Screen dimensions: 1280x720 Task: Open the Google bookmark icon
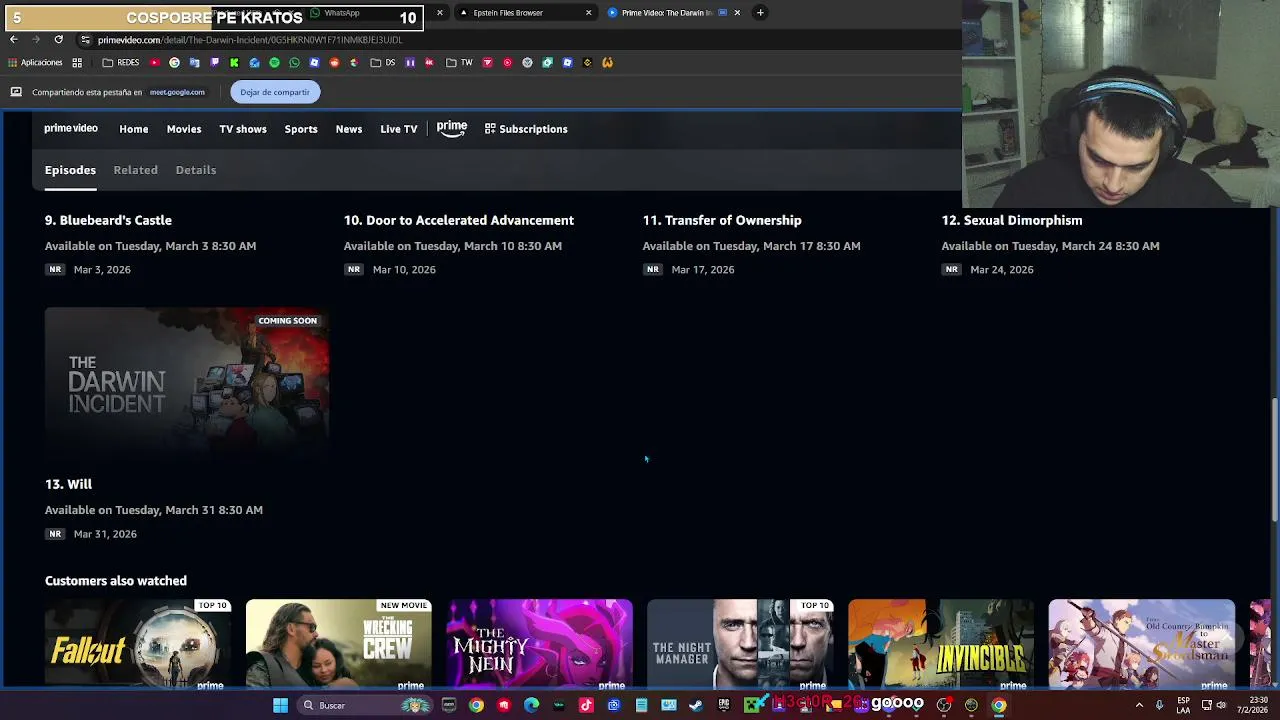click(x=174, y=62)
